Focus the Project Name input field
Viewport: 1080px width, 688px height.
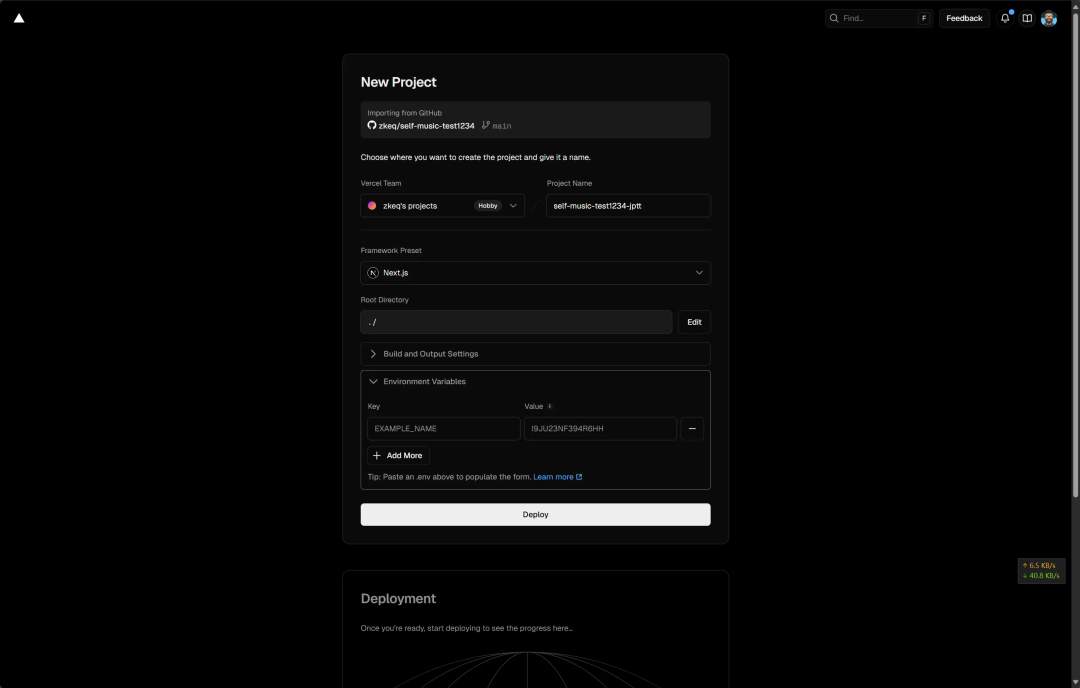[628, 206]
